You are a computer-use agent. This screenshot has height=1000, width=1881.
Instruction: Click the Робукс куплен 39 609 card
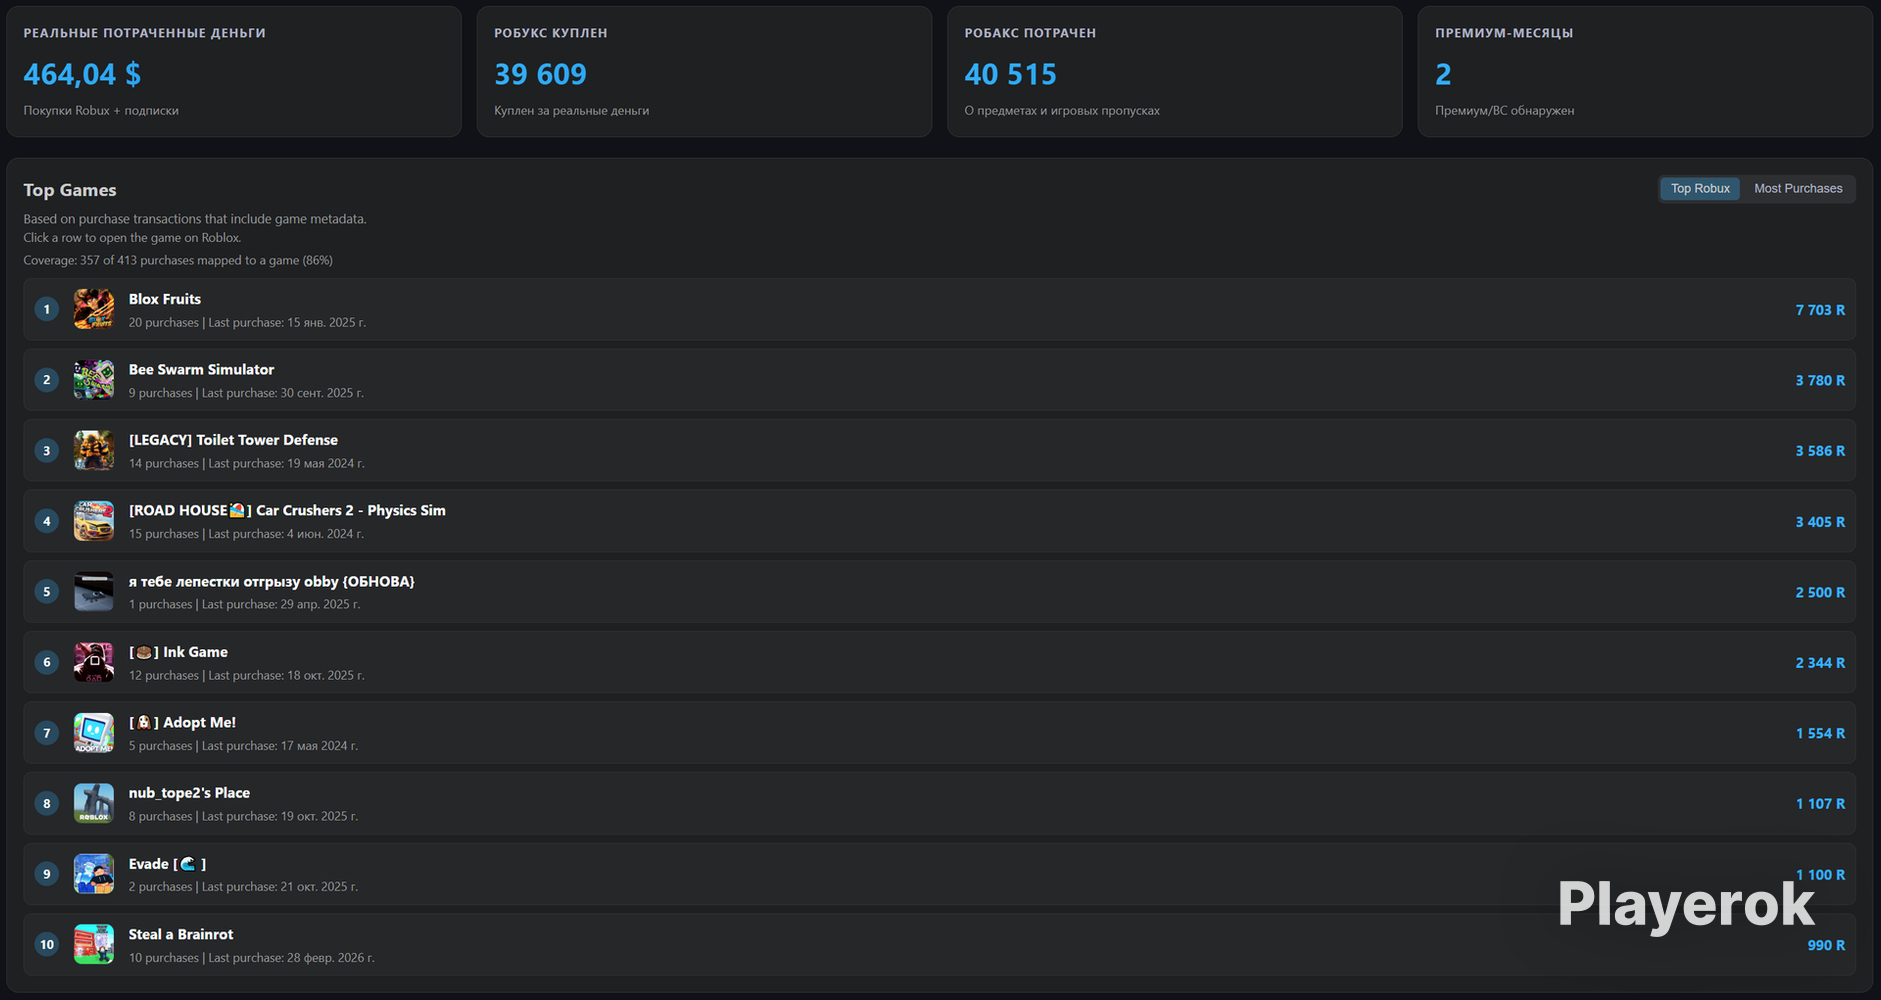click(704, 72)
